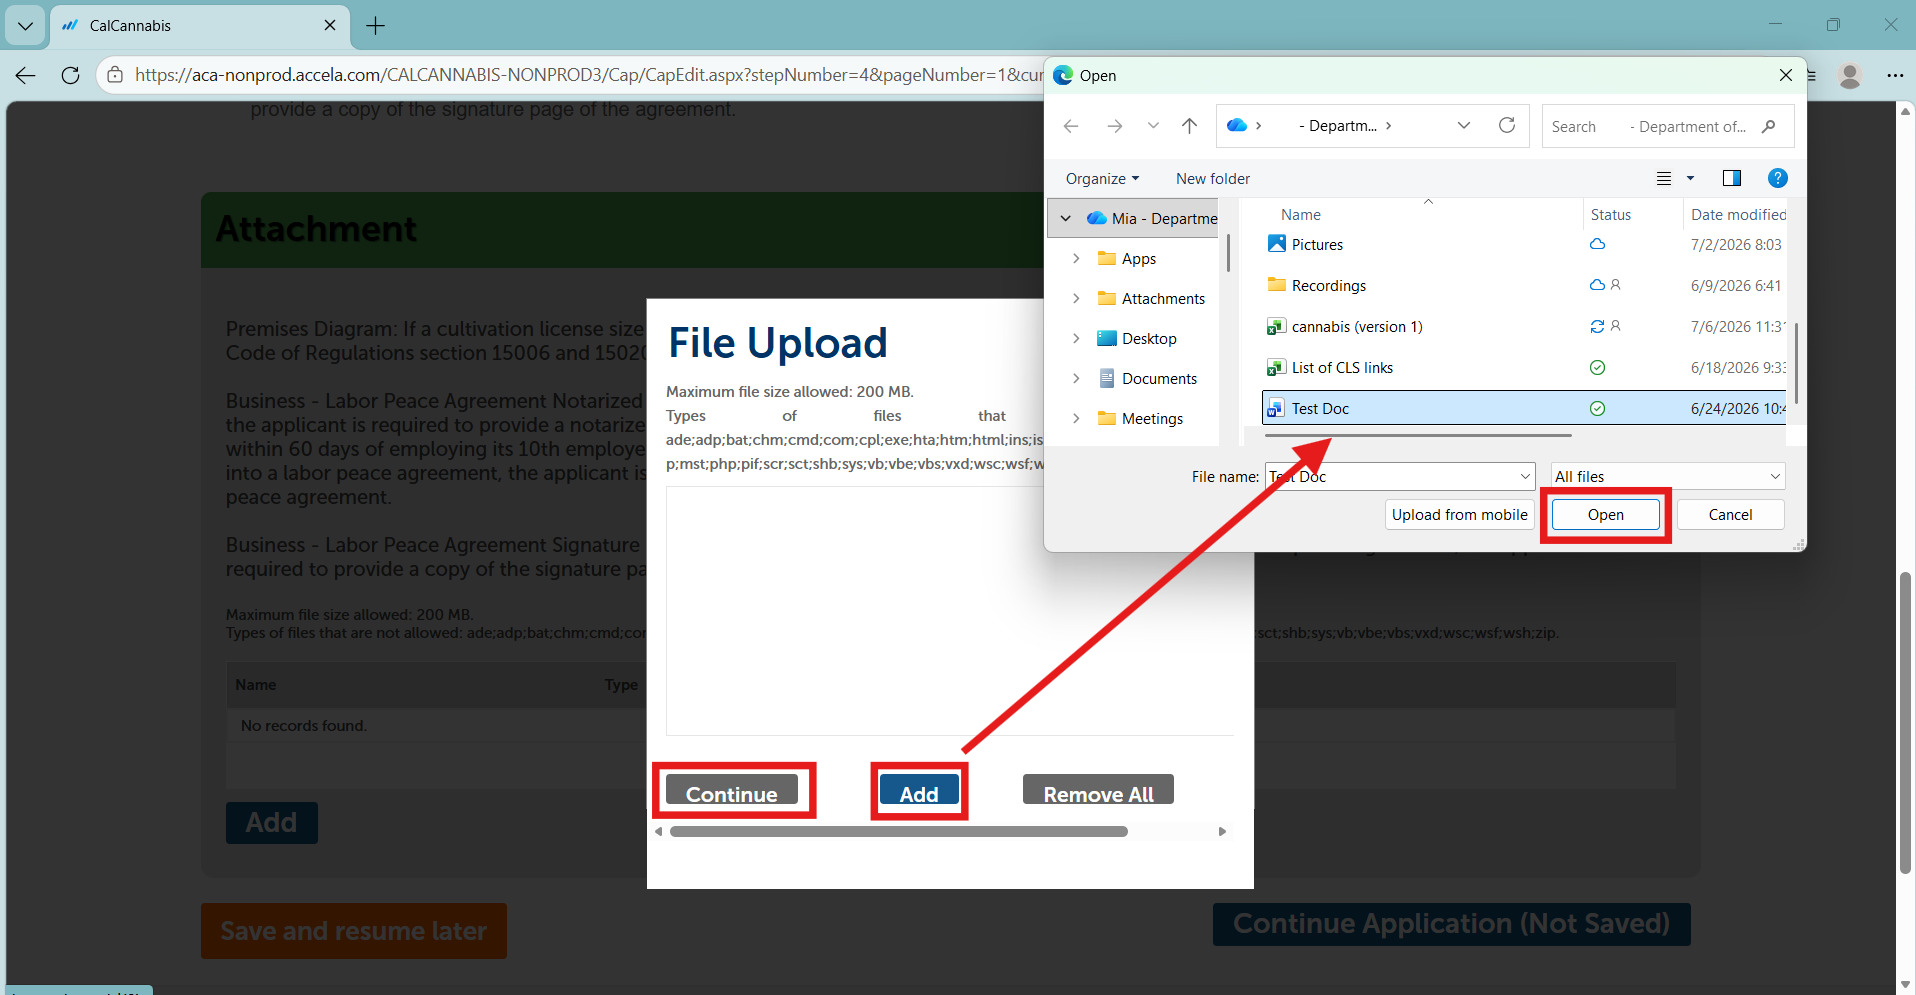This screenshot has height=995, width=1916.
Task: Click the file list horizontal scrollbar
Action: [x=1418, y=436]
